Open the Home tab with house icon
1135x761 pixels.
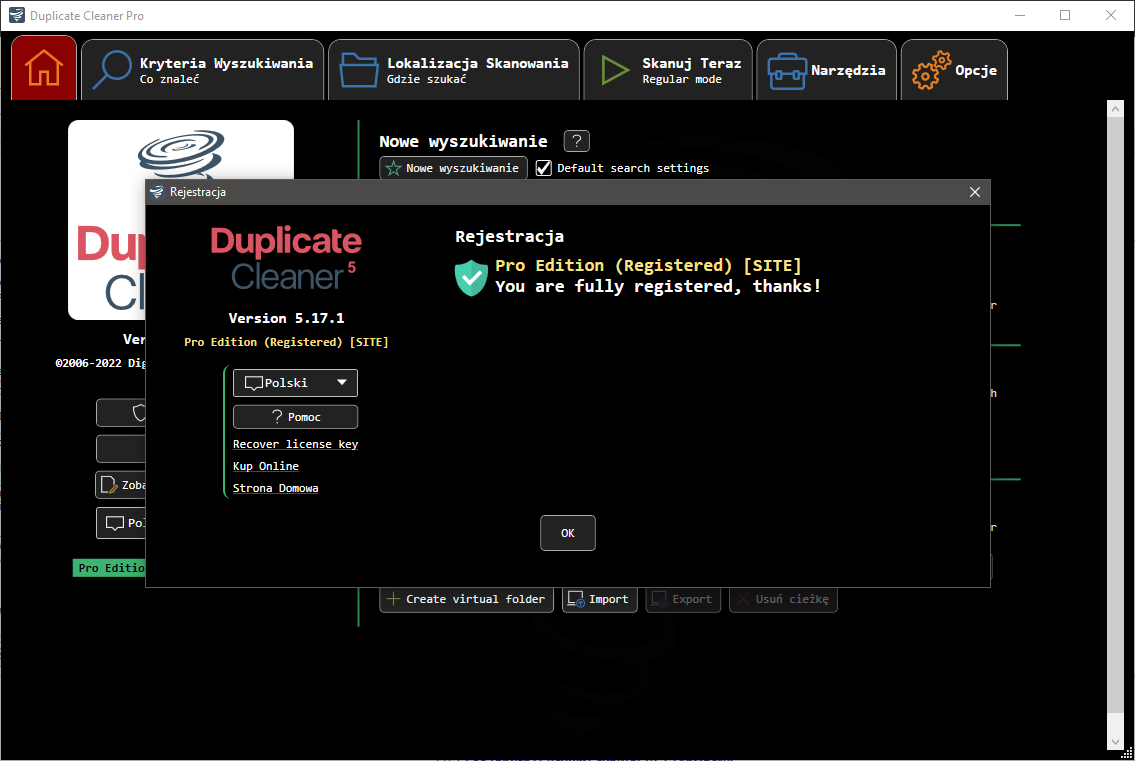pyautogui.click(x=44, y=68)
